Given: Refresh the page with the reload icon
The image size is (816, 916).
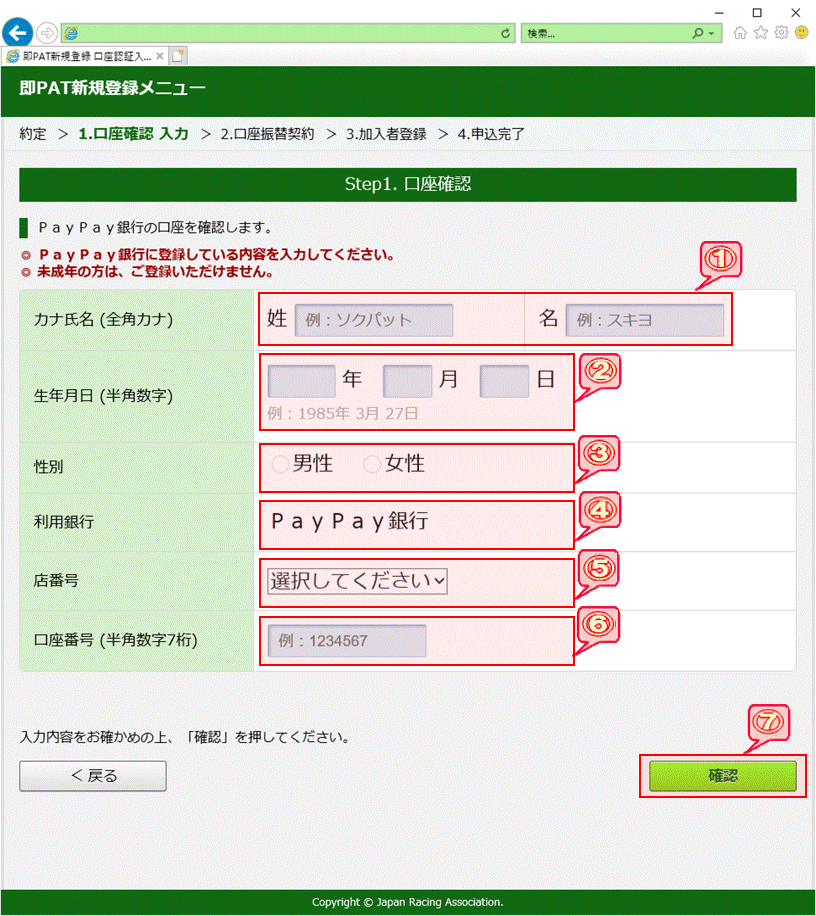Looking at the screenshot, I should click(x=507, y=33).
